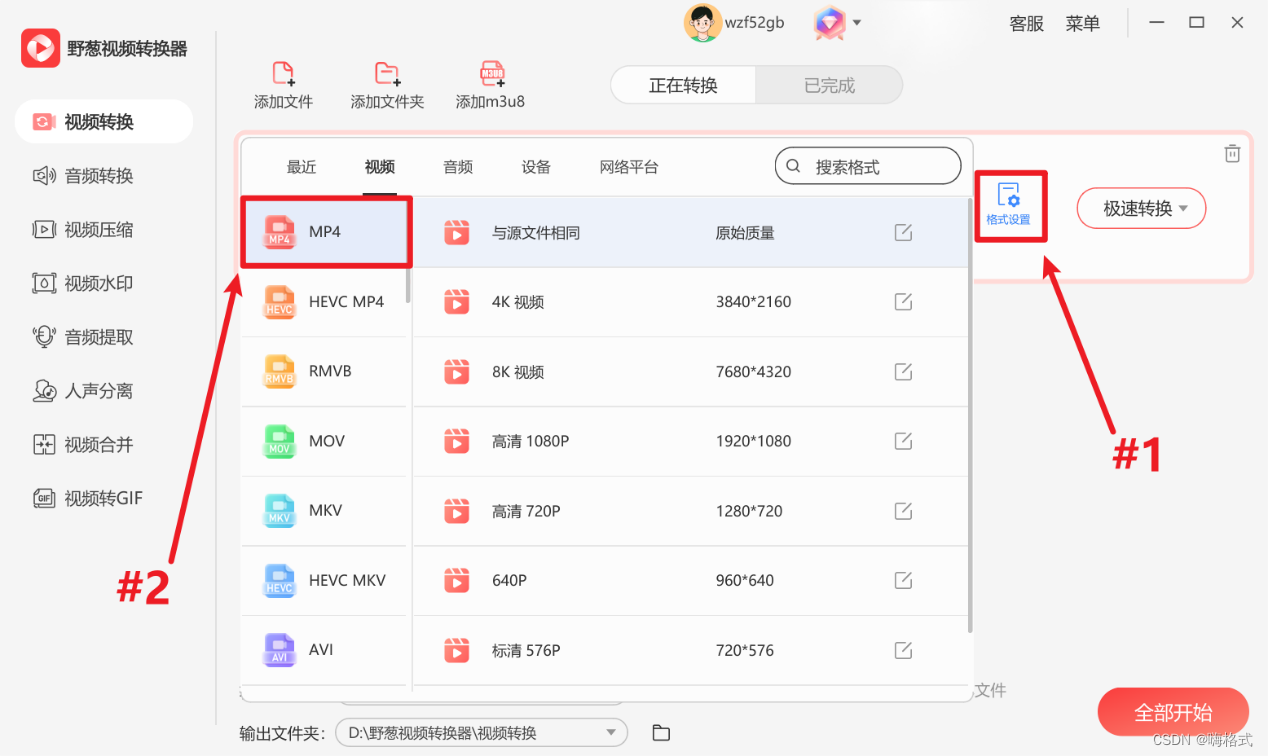Select the MP4 format

[x=326, y=232]
